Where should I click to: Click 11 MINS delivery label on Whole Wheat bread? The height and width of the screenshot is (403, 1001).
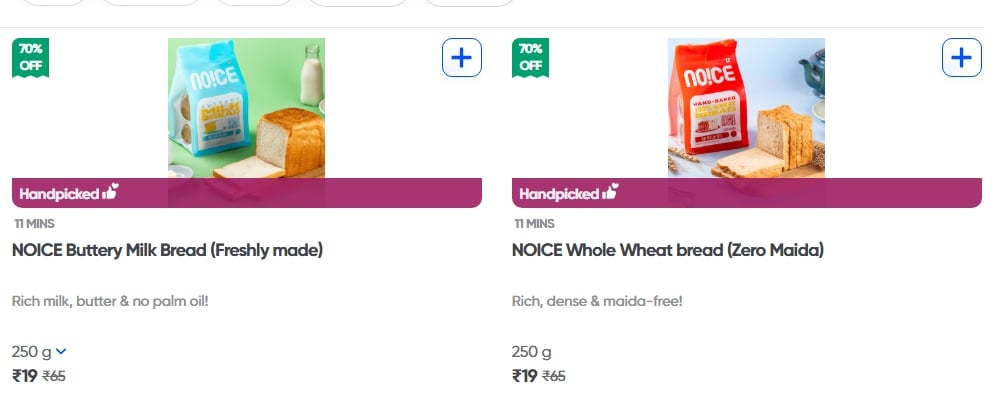coord(534,224)
